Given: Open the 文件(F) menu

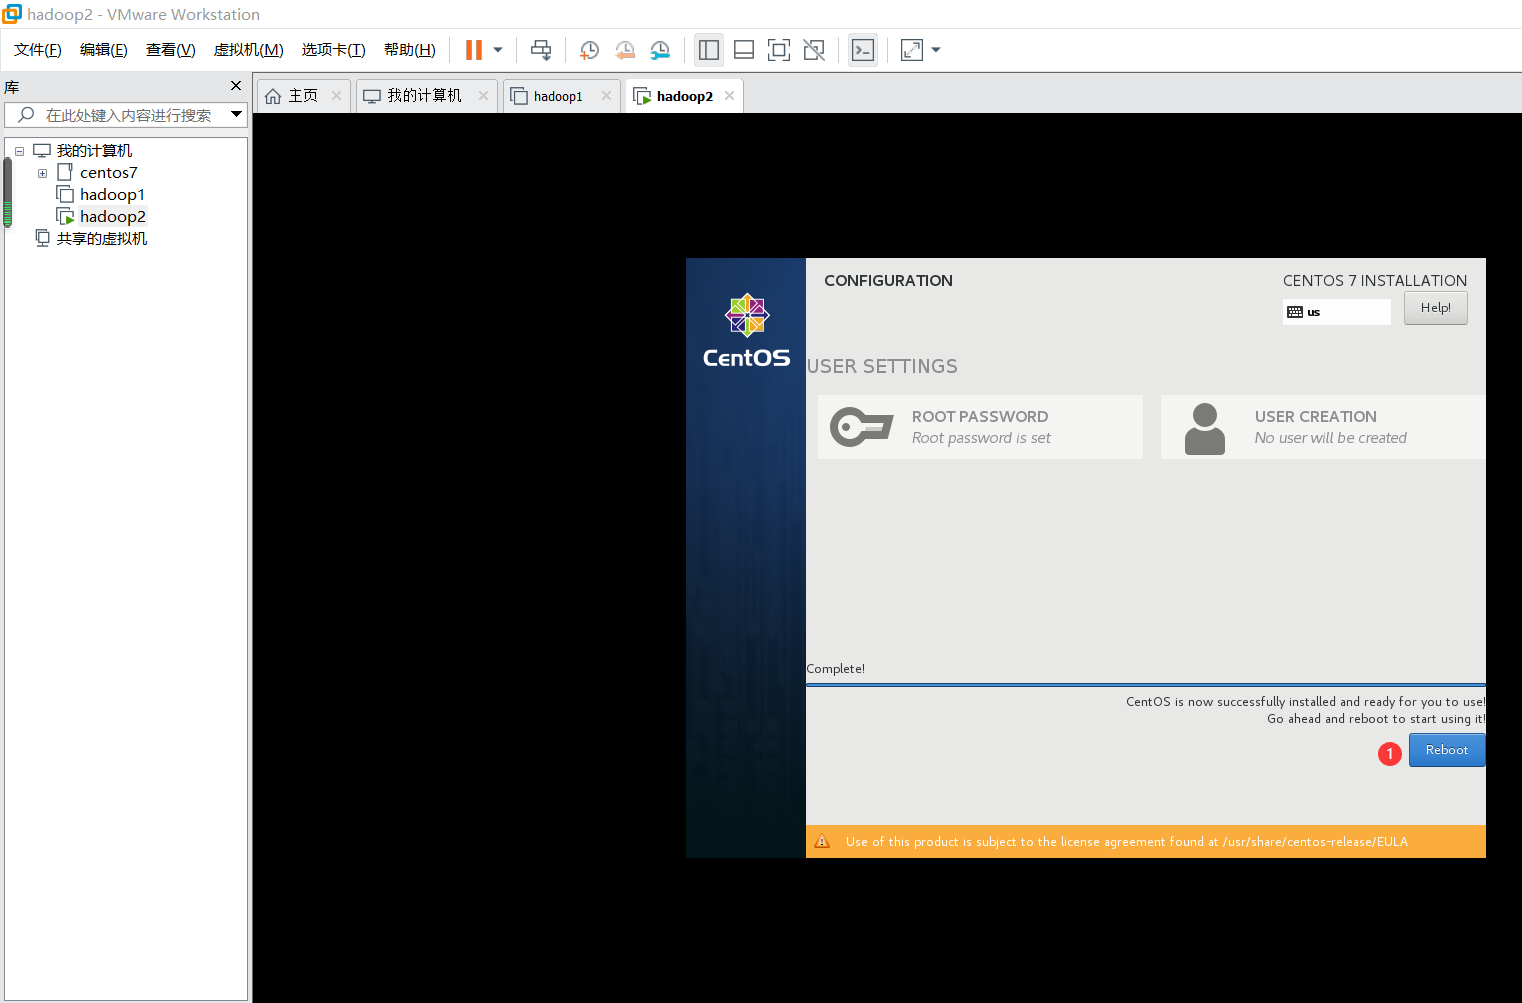Looking at the screenshot, I should (38, 50).
